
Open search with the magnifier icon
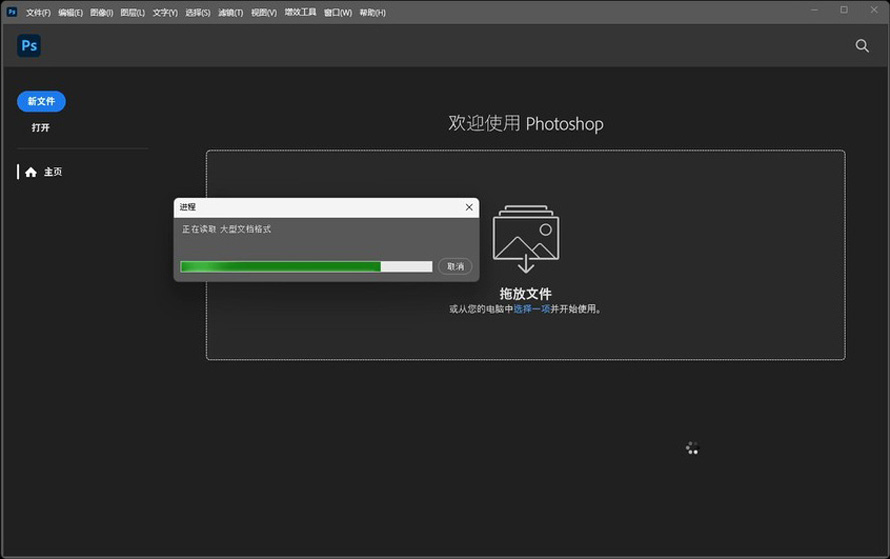[862, 46]
